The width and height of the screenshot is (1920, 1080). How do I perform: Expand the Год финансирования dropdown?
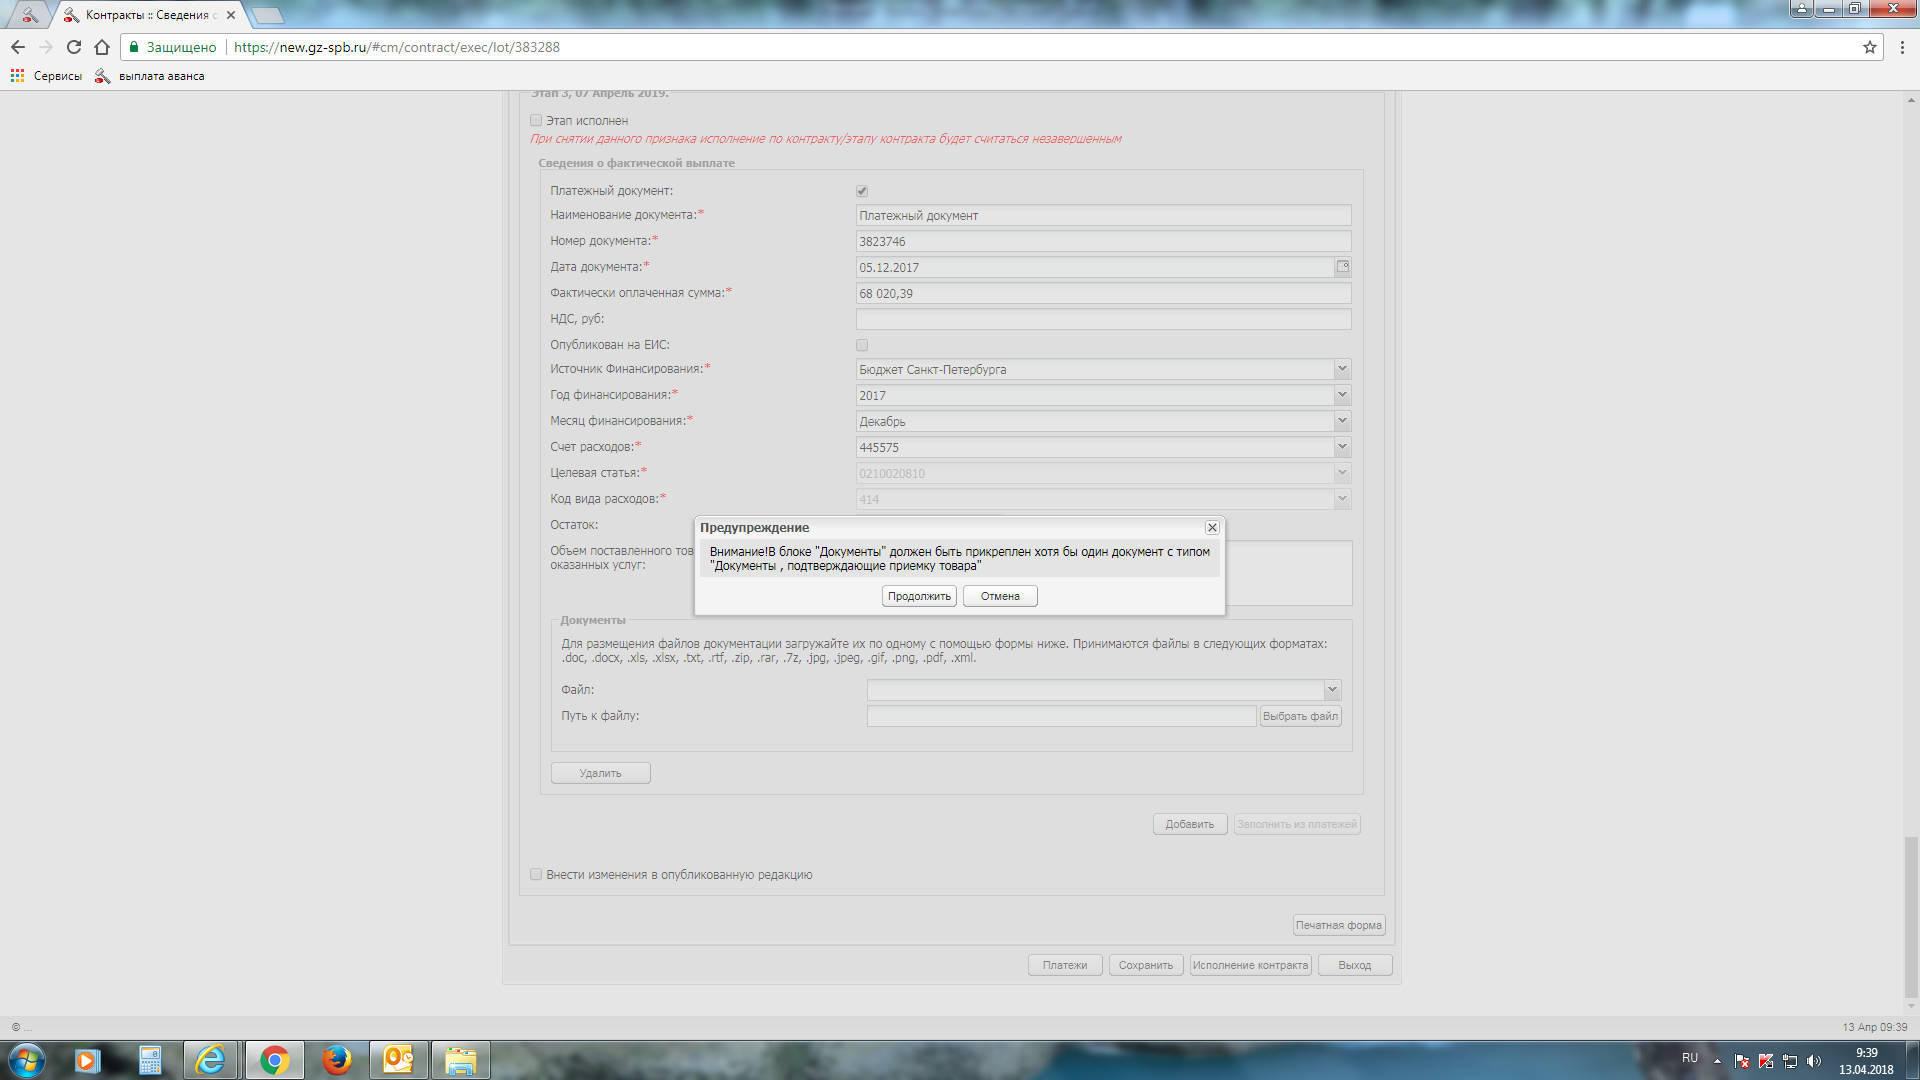coord(1342,395)
